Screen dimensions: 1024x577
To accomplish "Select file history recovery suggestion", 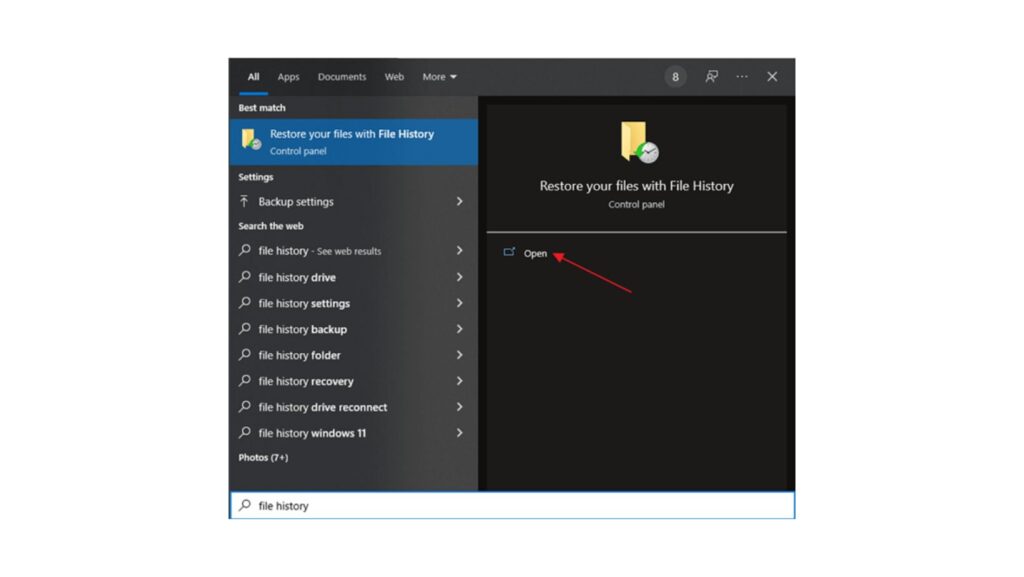I will point(353,381).
